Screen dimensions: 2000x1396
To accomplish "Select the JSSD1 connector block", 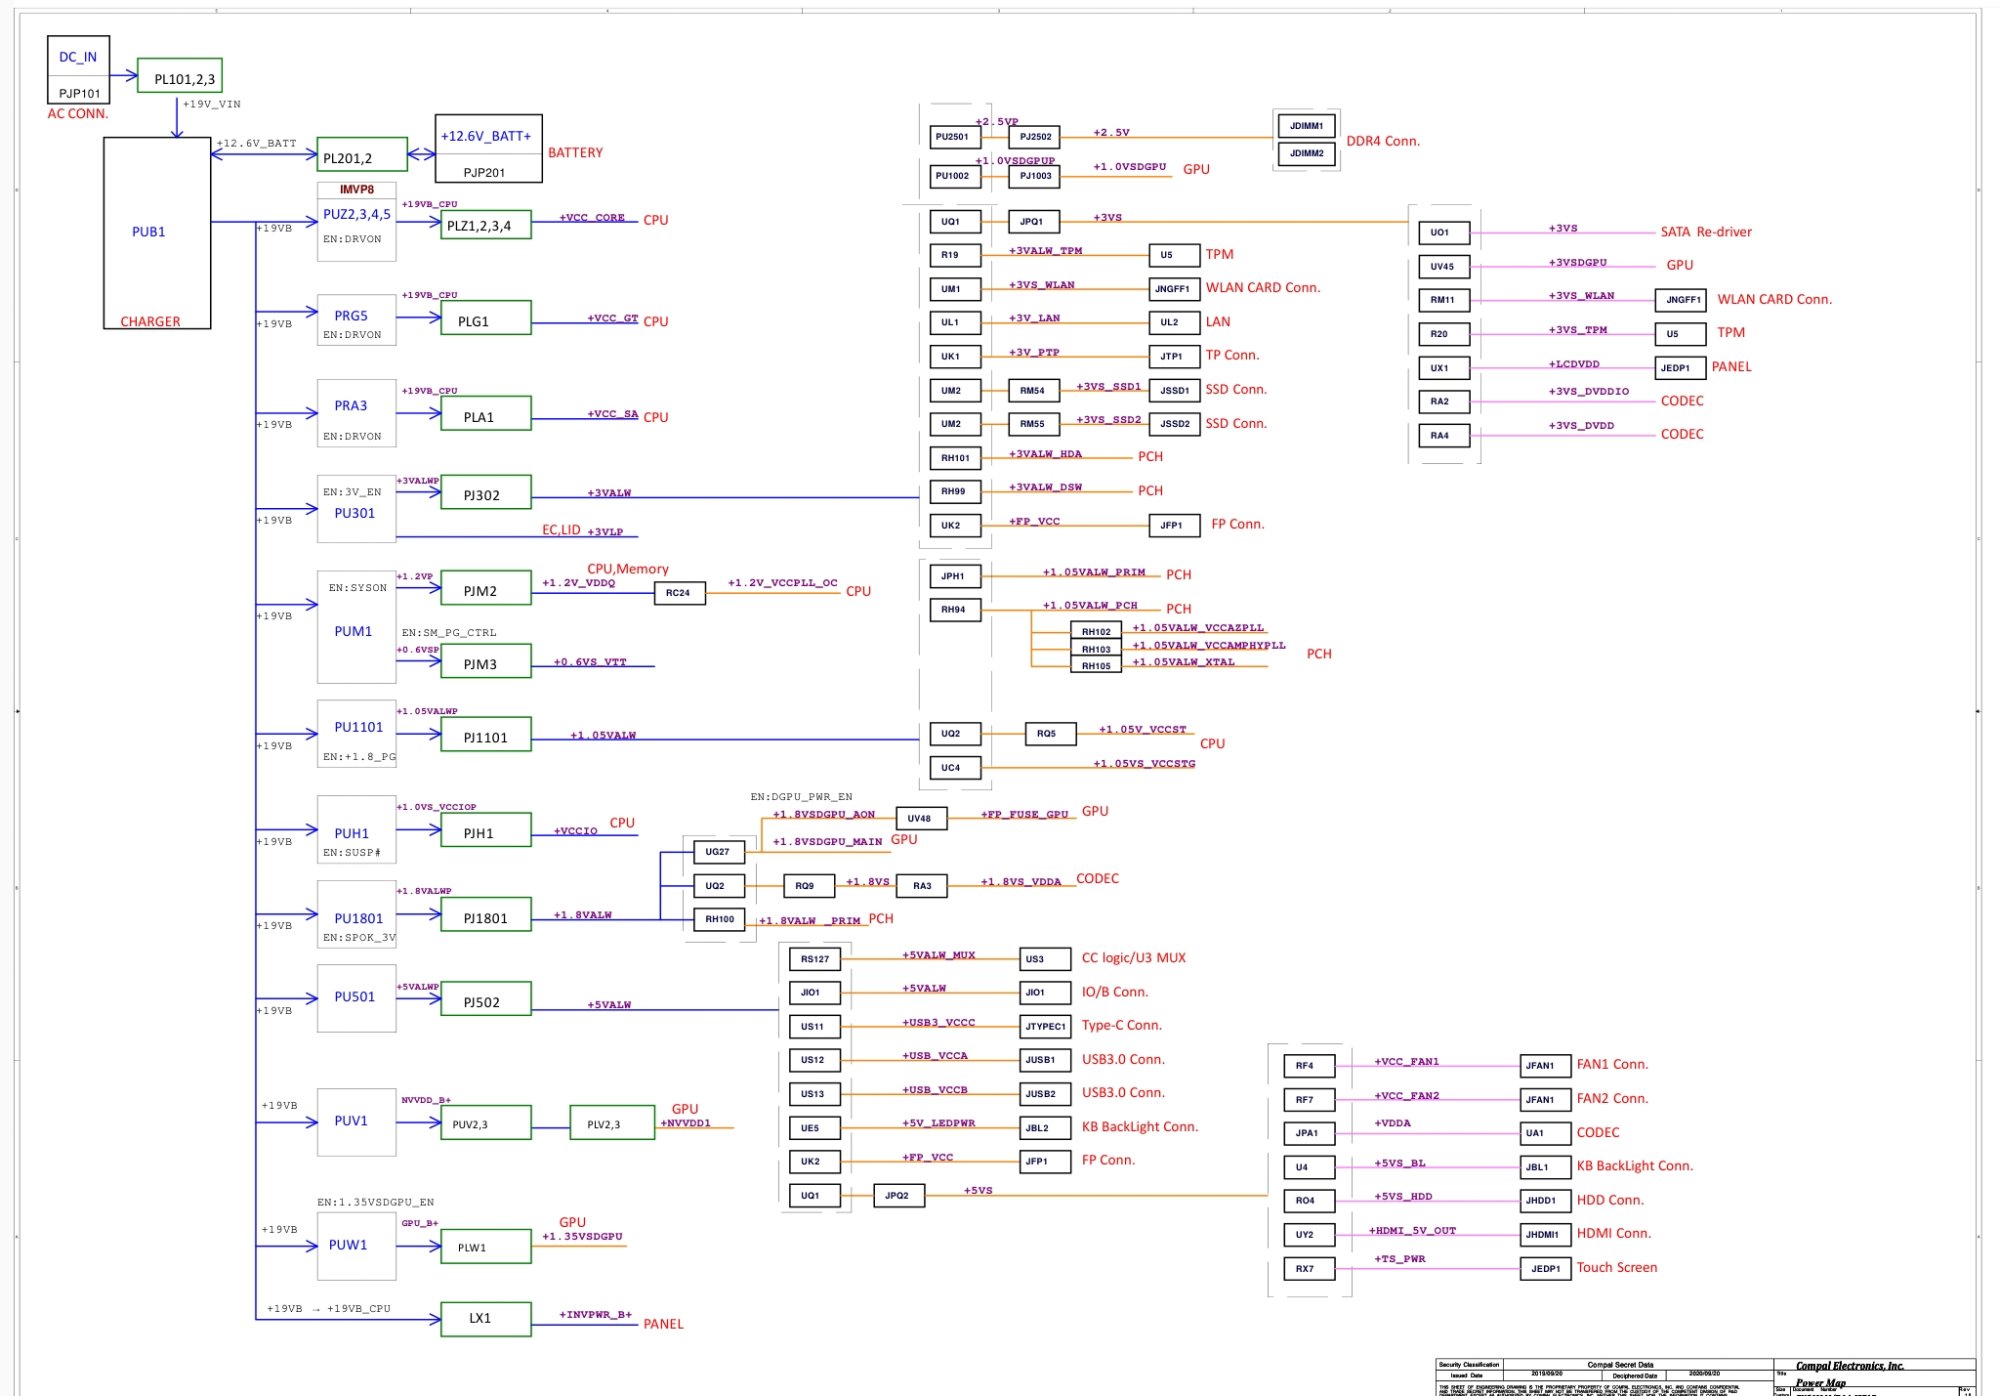I will 1174,391.
